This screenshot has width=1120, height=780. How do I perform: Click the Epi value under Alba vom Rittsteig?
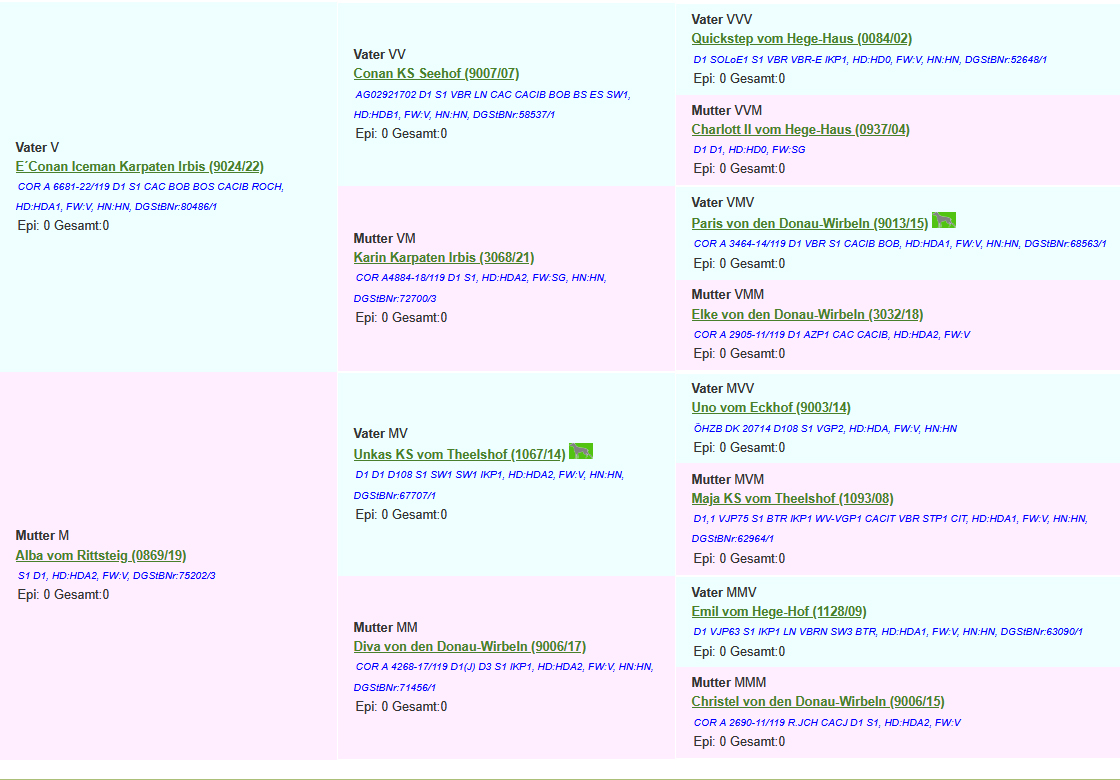(63, 595)
